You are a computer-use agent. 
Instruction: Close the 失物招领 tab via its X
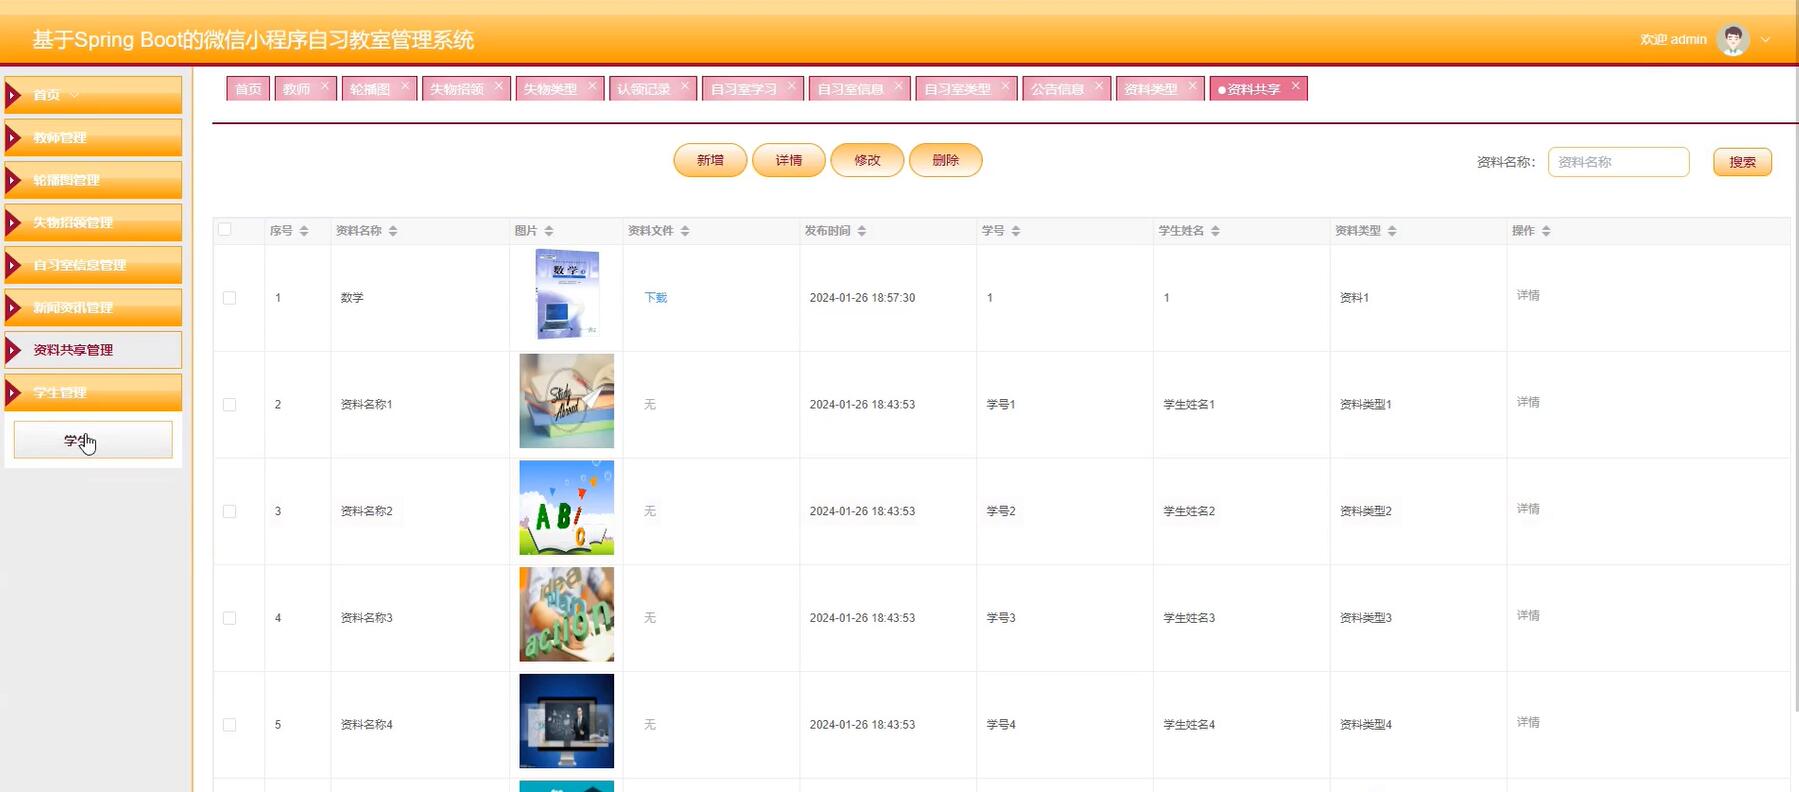click(x=499, y=86)
